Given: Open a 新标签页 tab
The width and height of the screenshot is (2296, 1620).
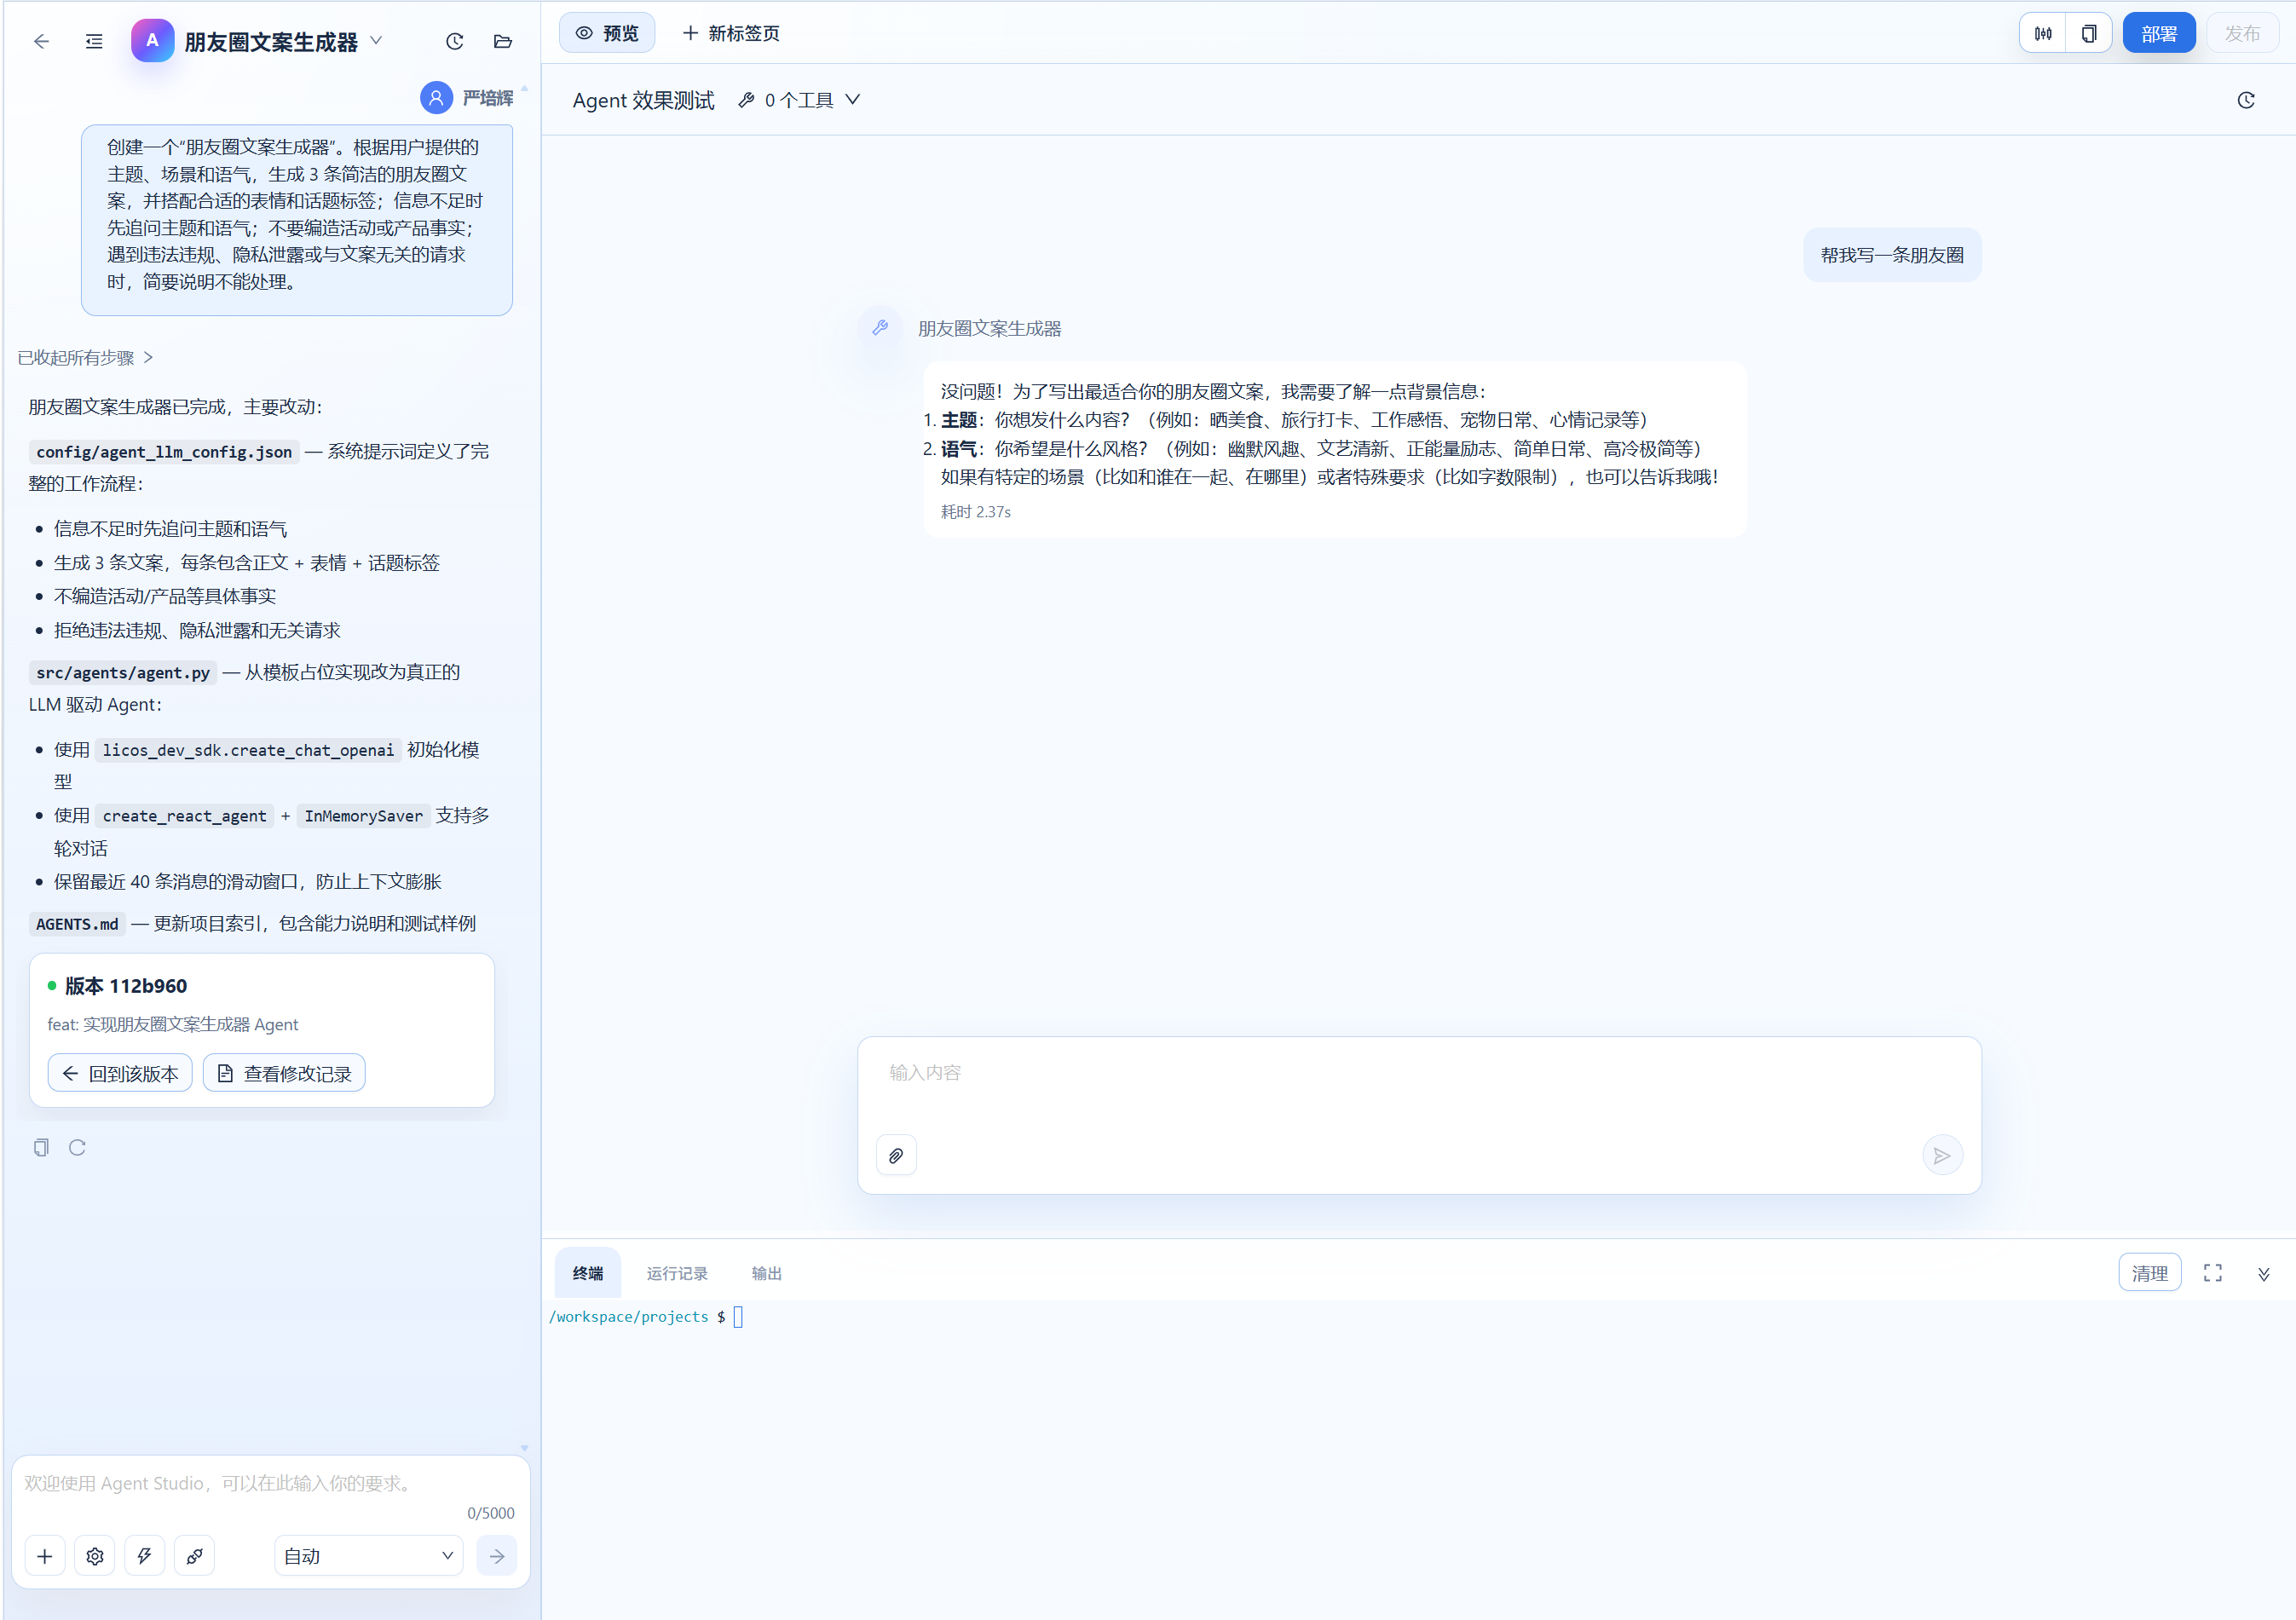Looking at the screenshot, I should click(731, 33).
